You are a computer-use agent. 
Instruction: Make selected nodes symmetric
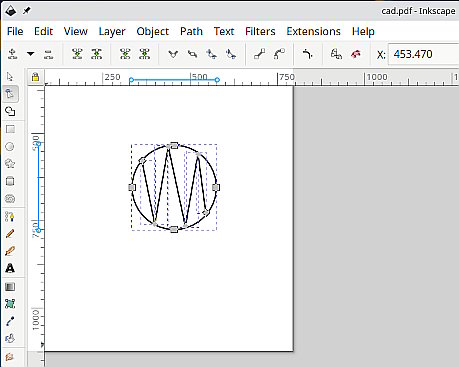point(212,54)
